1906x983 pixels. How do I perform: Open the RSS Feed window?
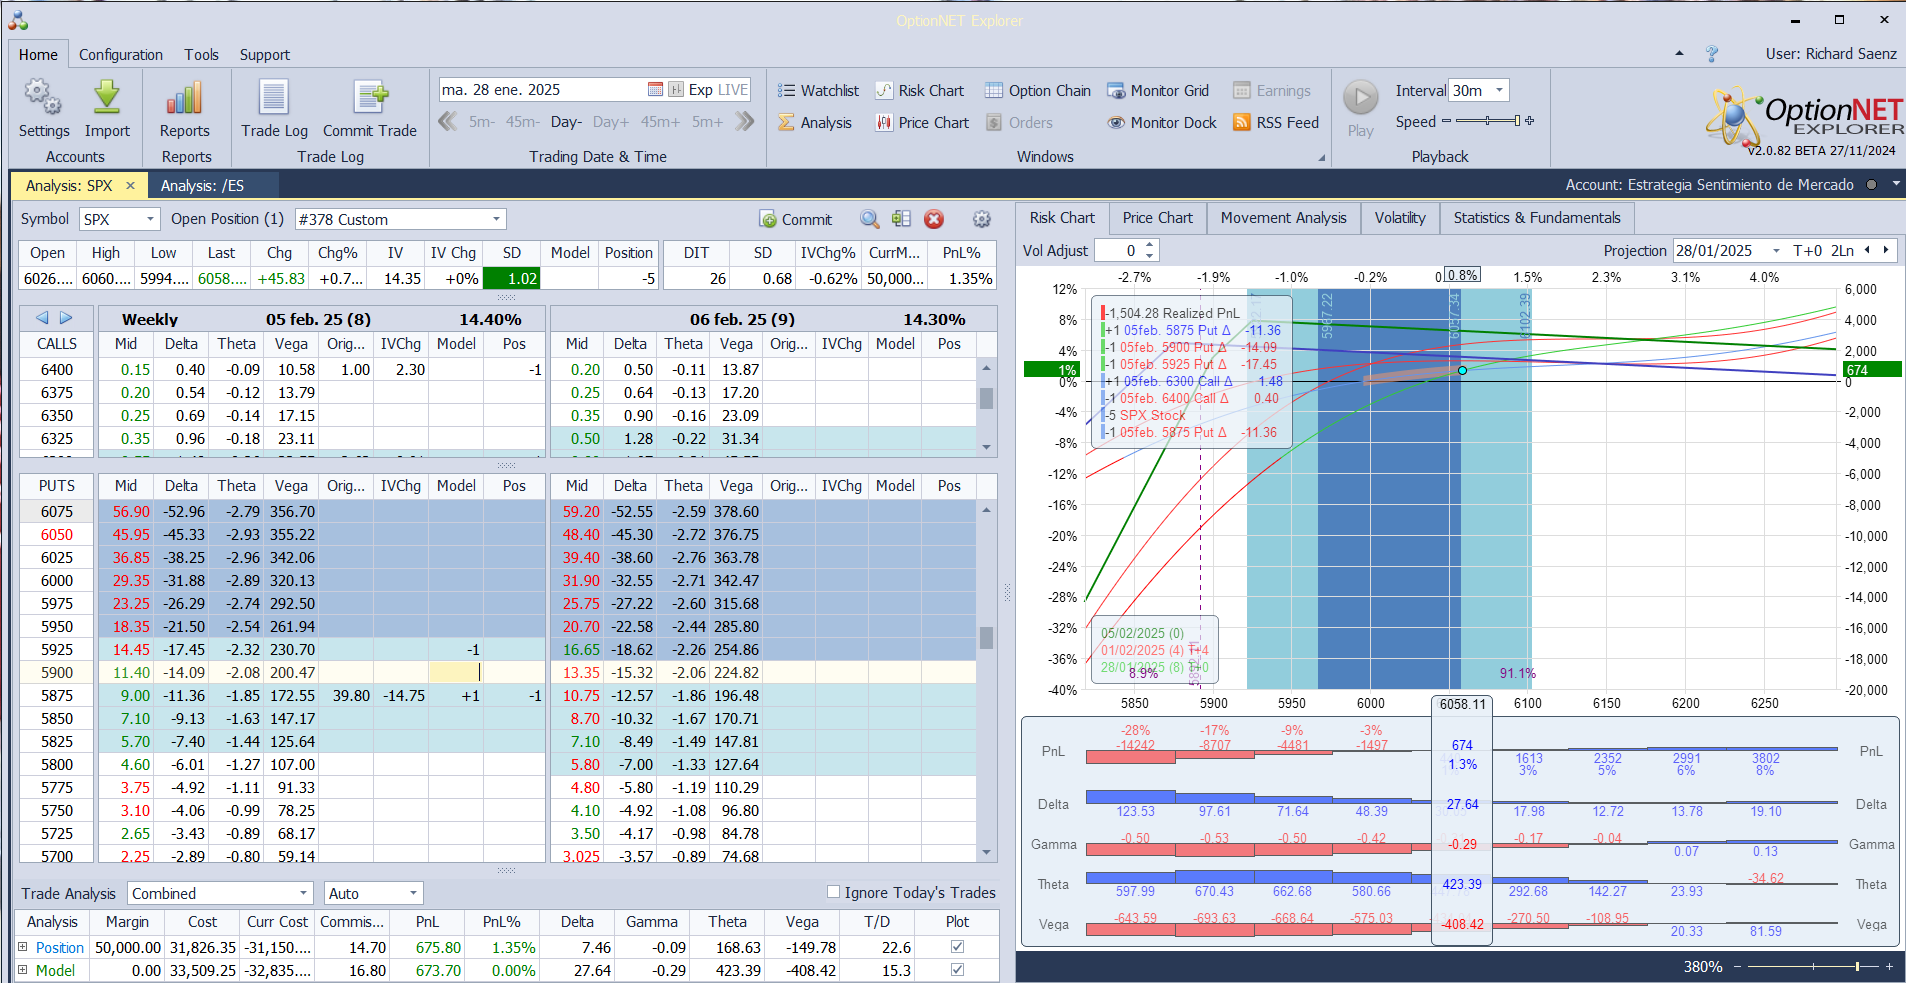pos(1276,122)
